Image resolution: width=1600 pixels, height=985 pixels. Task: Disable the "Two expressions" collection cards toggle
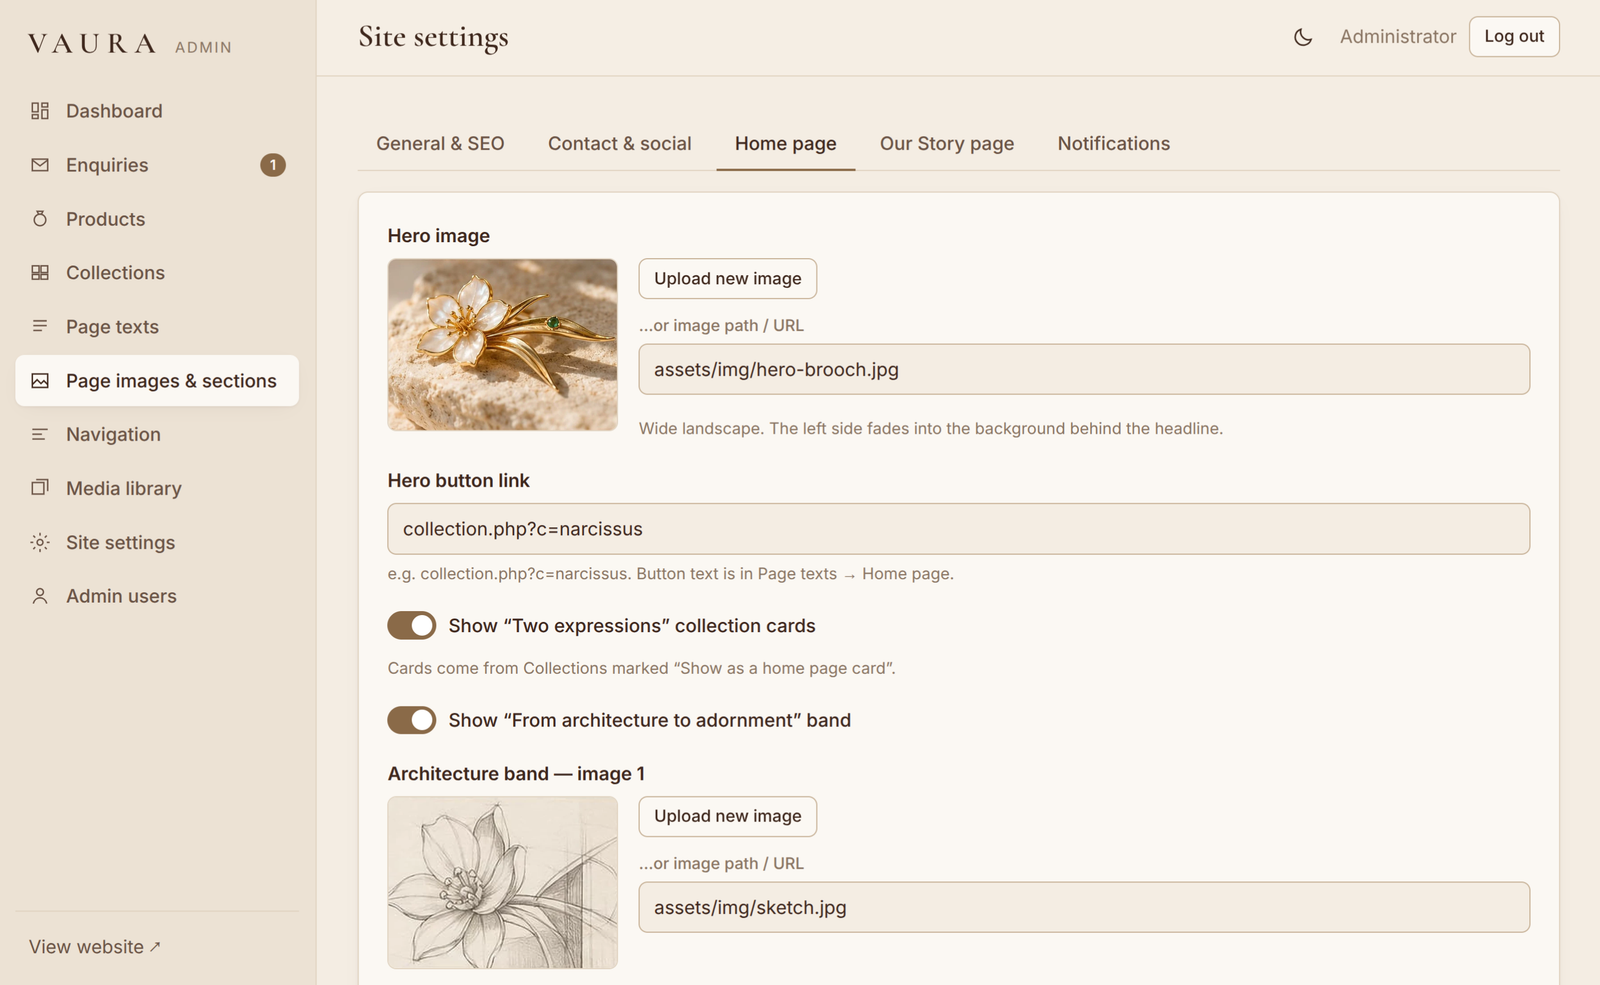tap(412, 626)
